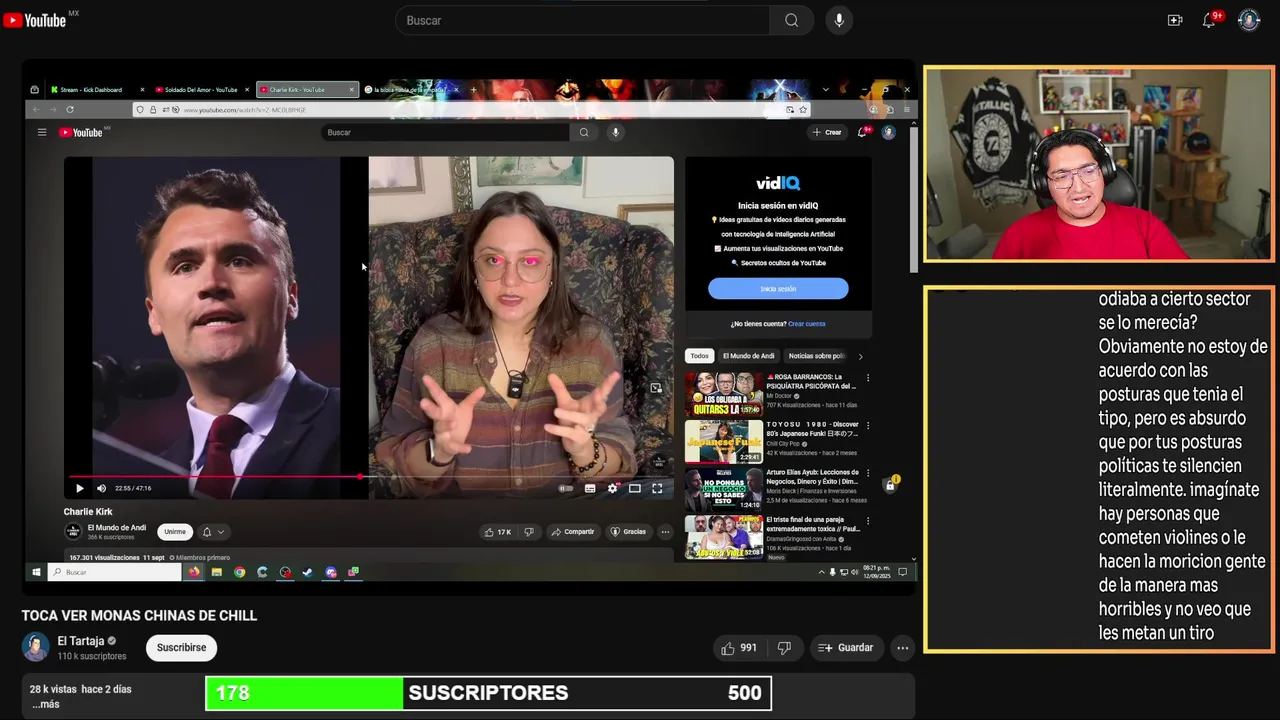Mute the inner video volume
Screen dimensions: 1280x720
pos(101,488)
